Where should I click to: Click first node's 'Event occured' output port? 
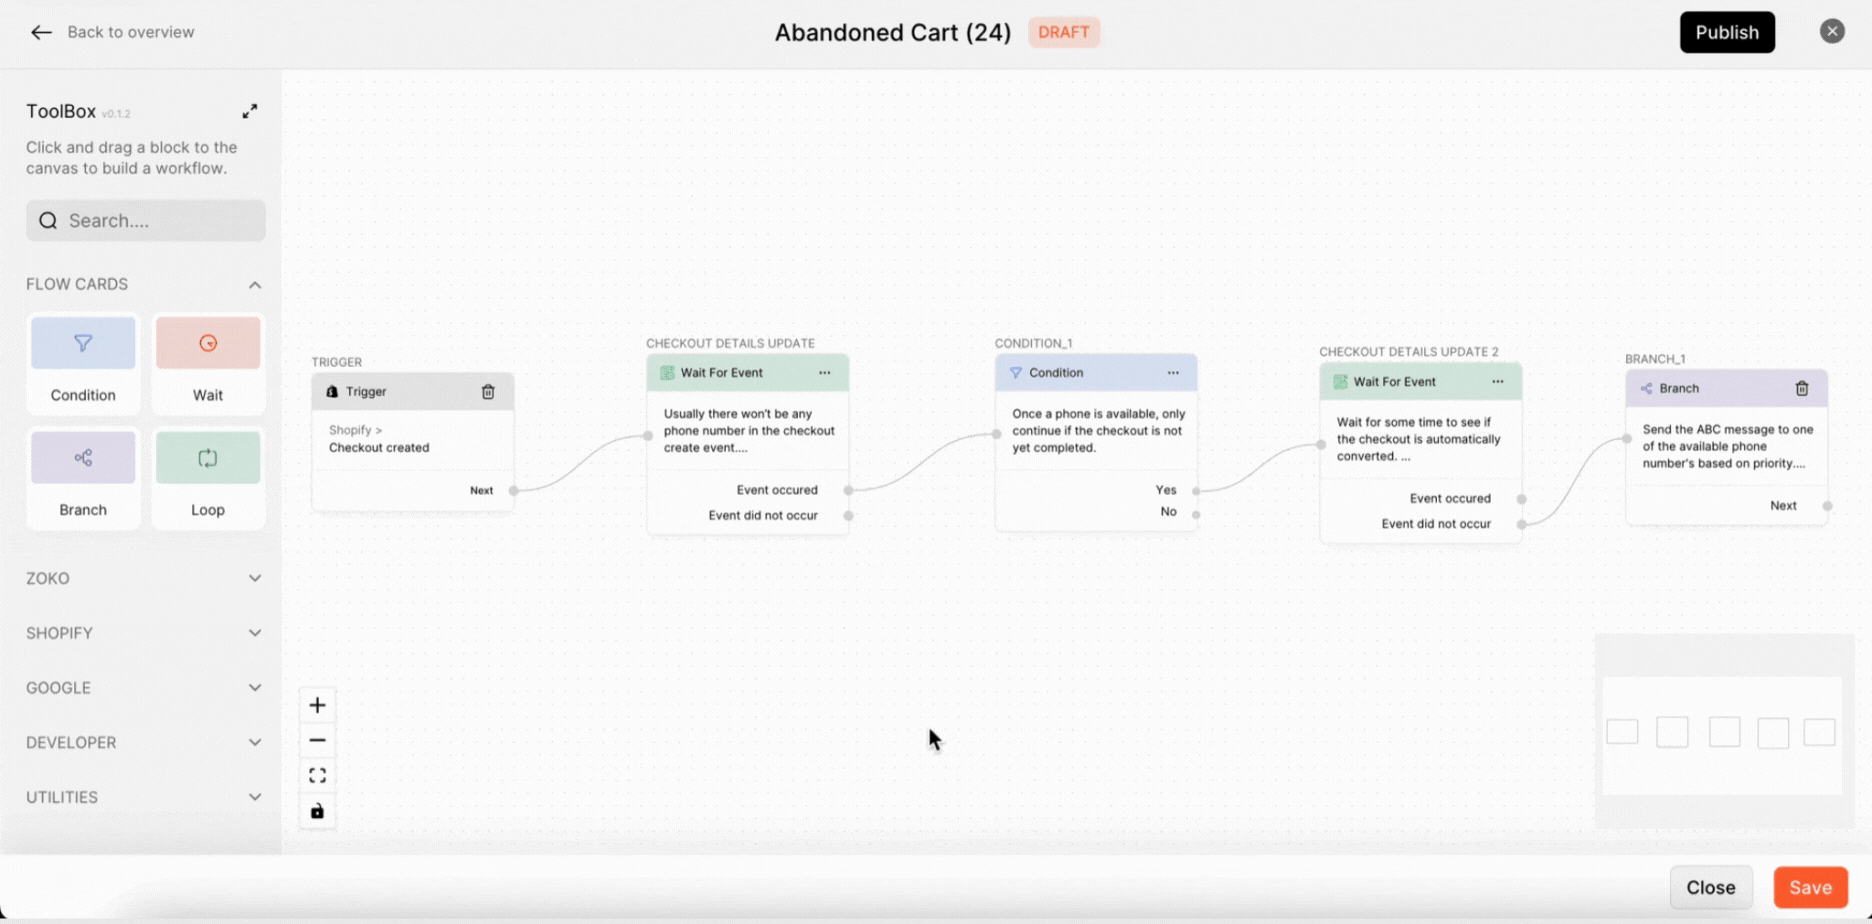848,490
